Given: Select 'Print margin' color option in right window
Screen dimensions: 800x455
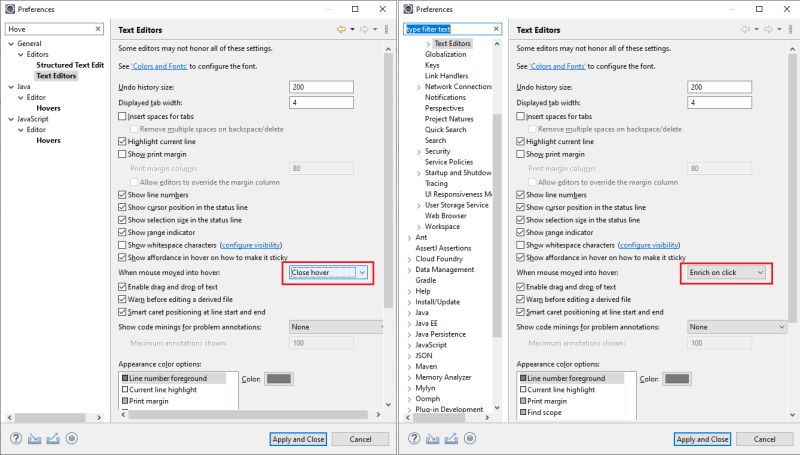Looking at the screenshot, I should (x=546, y=401).
